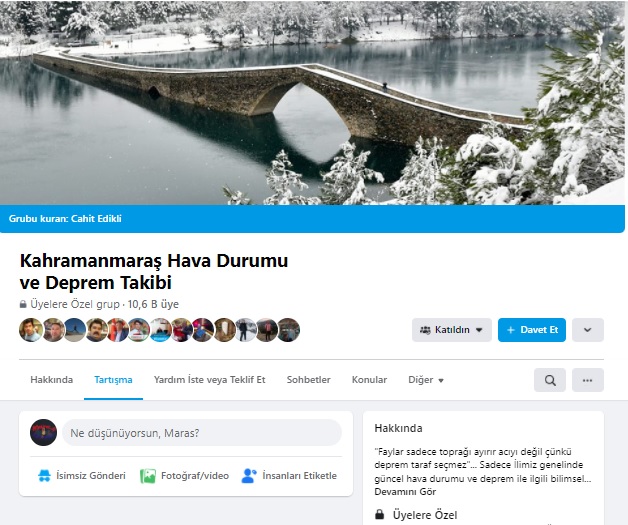Click the İnsanları Etiketle tag people icon
This screenshot has height=525, width=628.
click(x=249, y=475)
